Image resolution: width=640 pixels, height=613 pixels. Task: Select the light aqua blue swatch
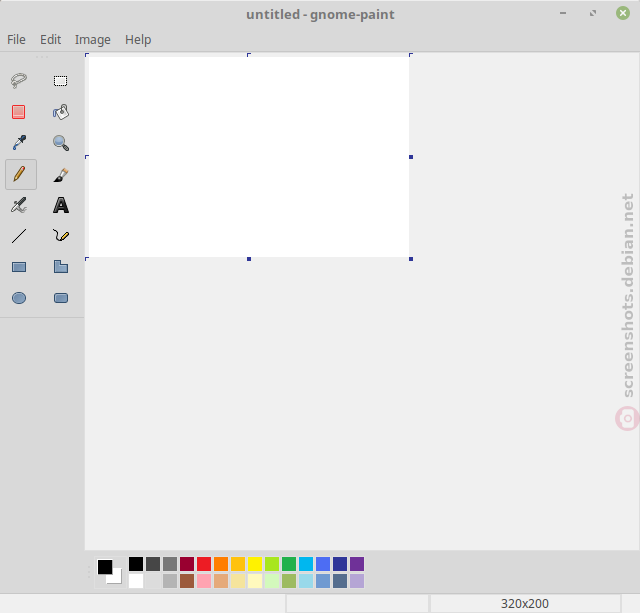(306, 581)
